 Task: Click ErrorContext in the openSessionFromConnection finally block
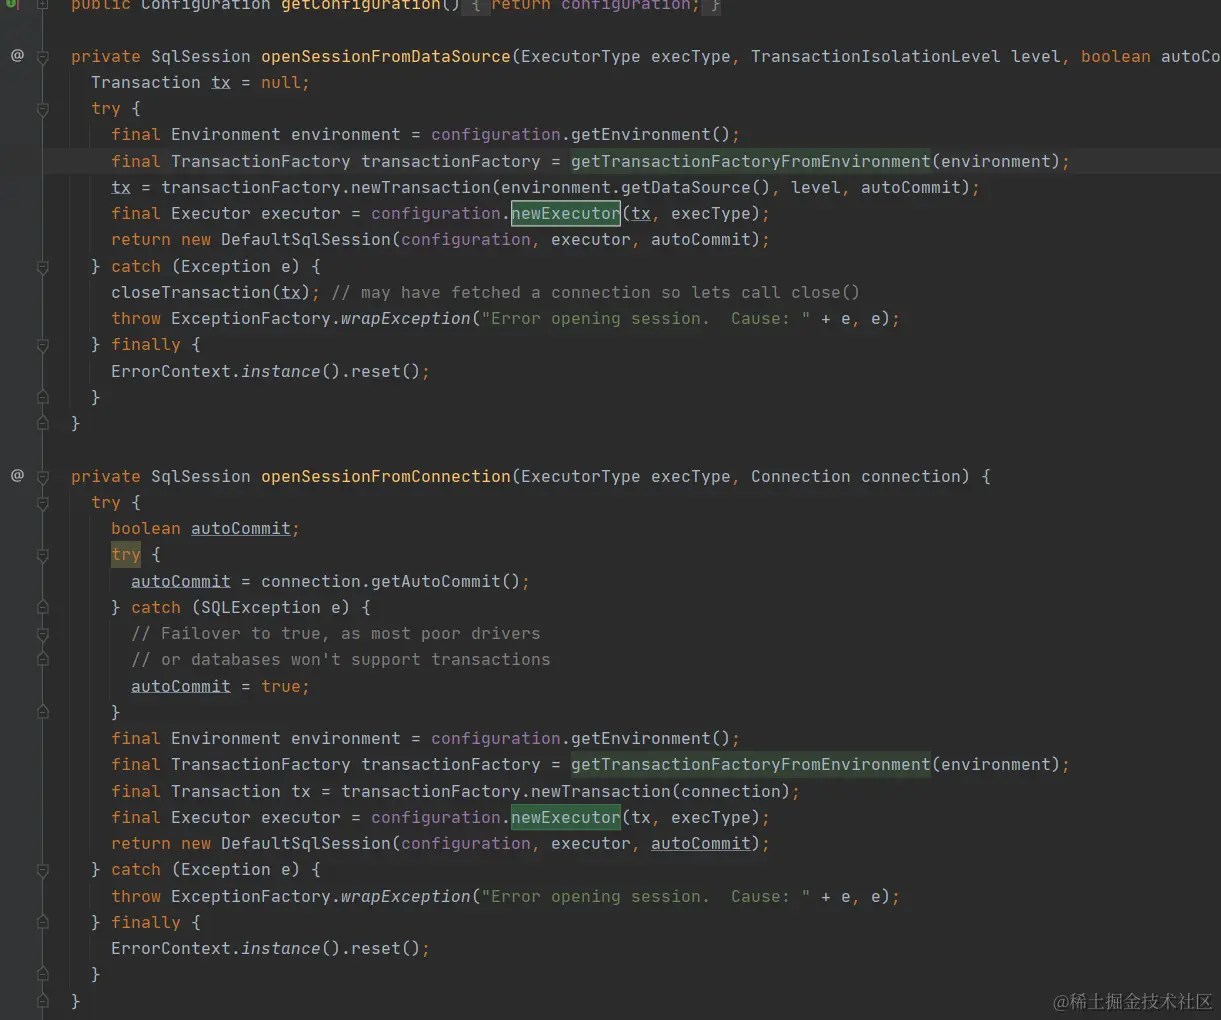coord(171,948)
